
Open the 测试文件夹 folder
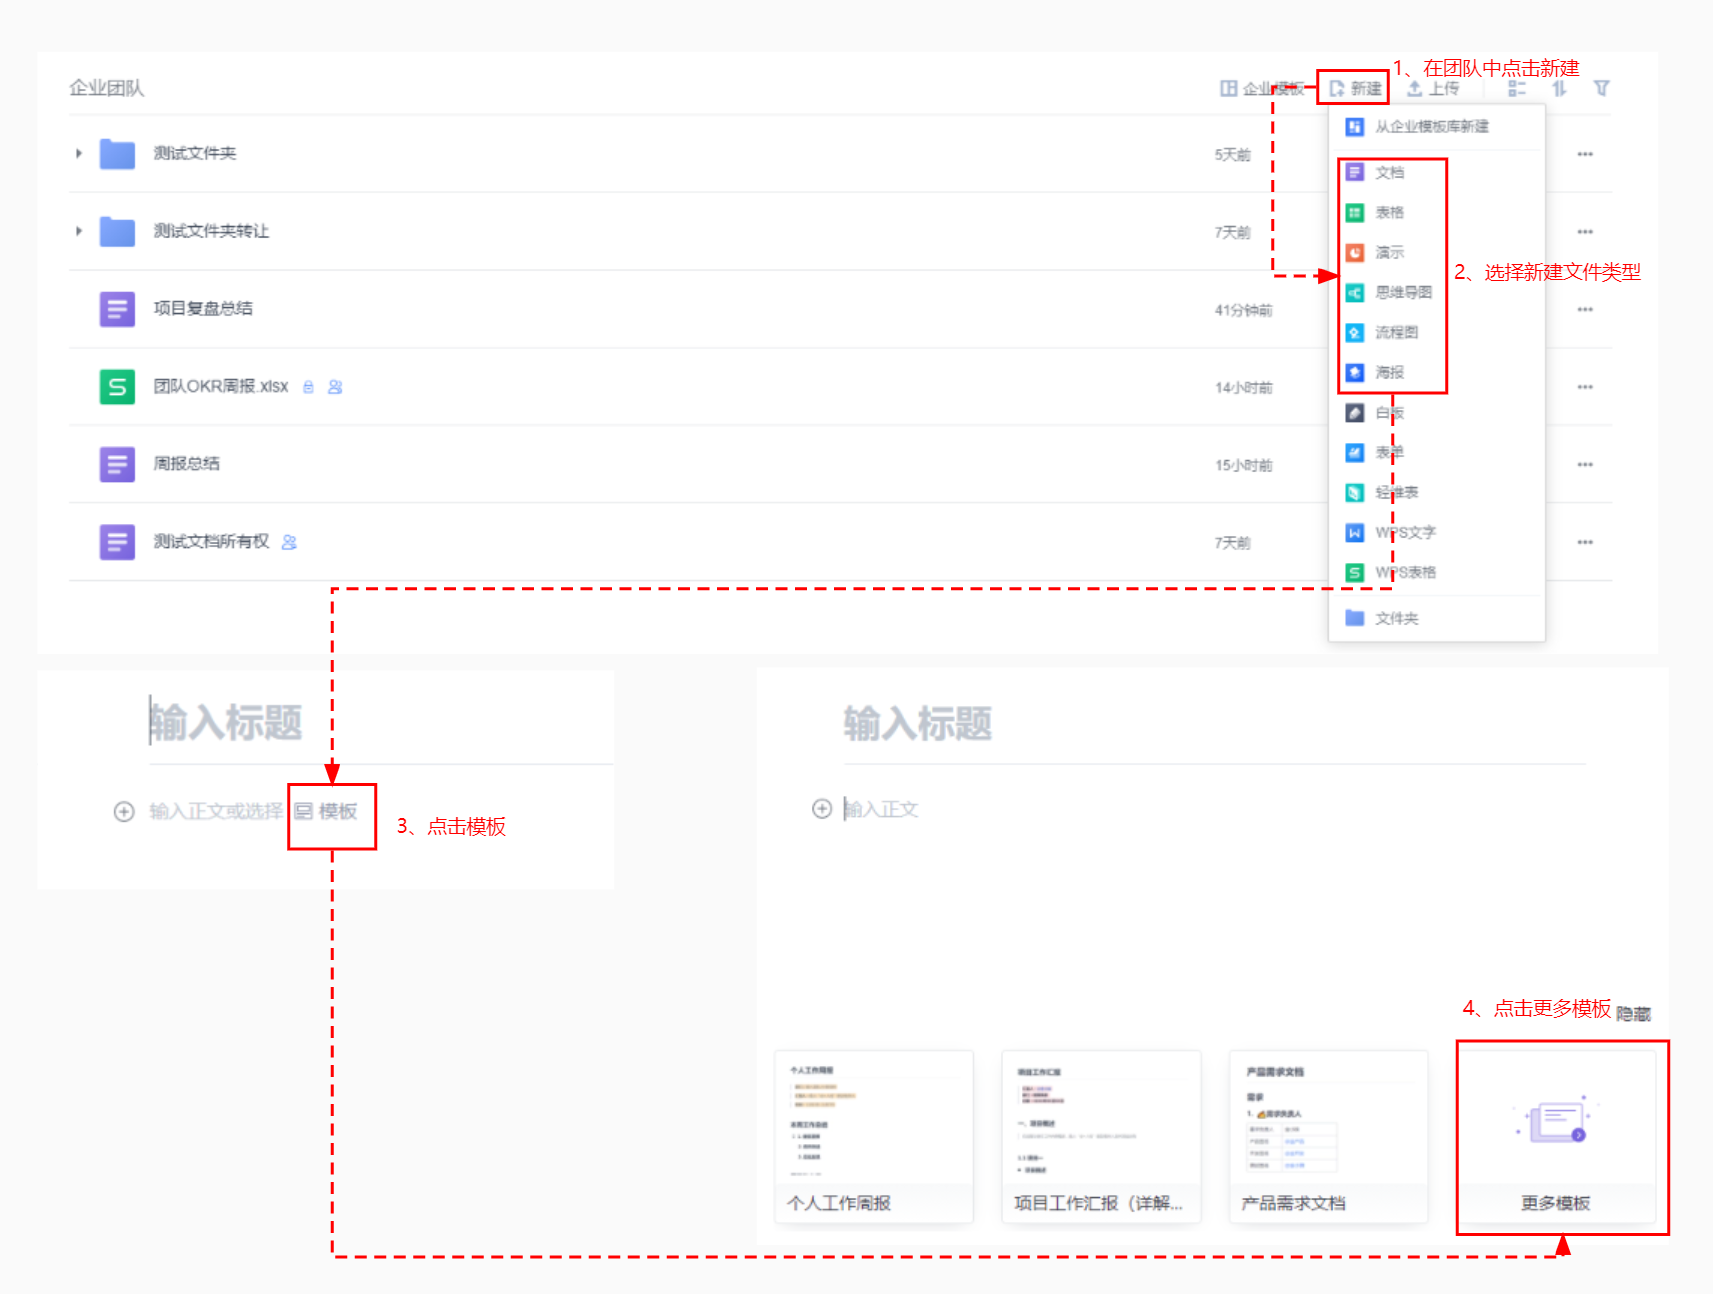(195, 153)
